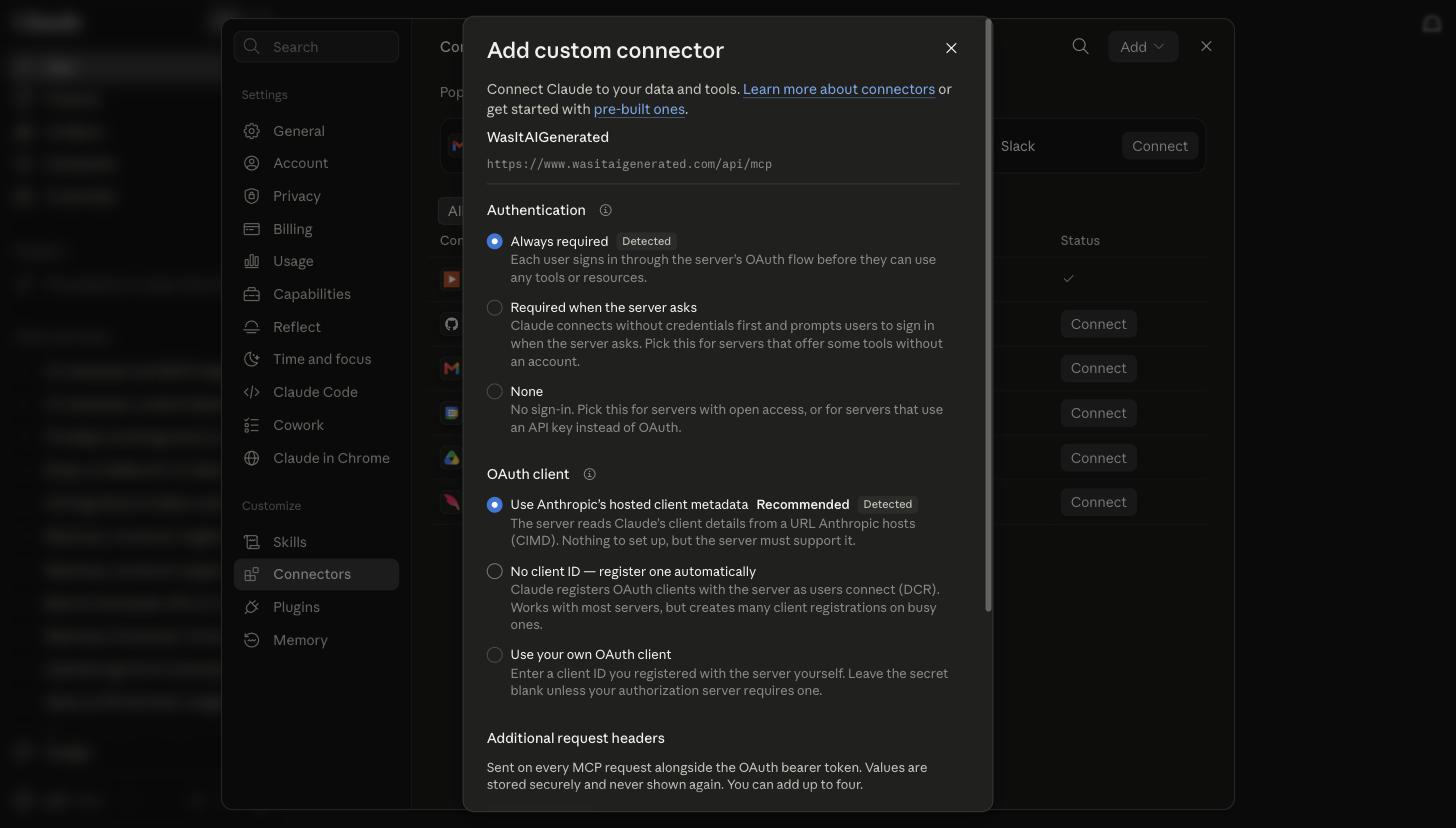This screenshot has width=1456, height=828.
Task: Click Connect in the Google Drive icon row
Action: click(1098, 458)
